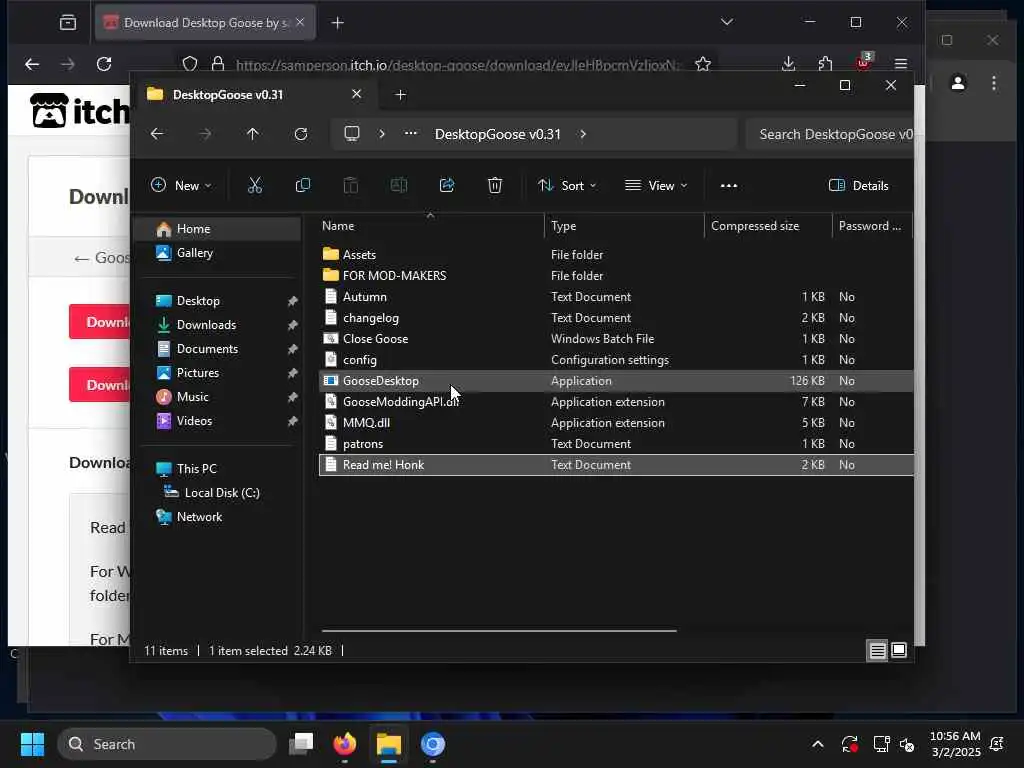Switch to details list view layout icon

point(877,650)
